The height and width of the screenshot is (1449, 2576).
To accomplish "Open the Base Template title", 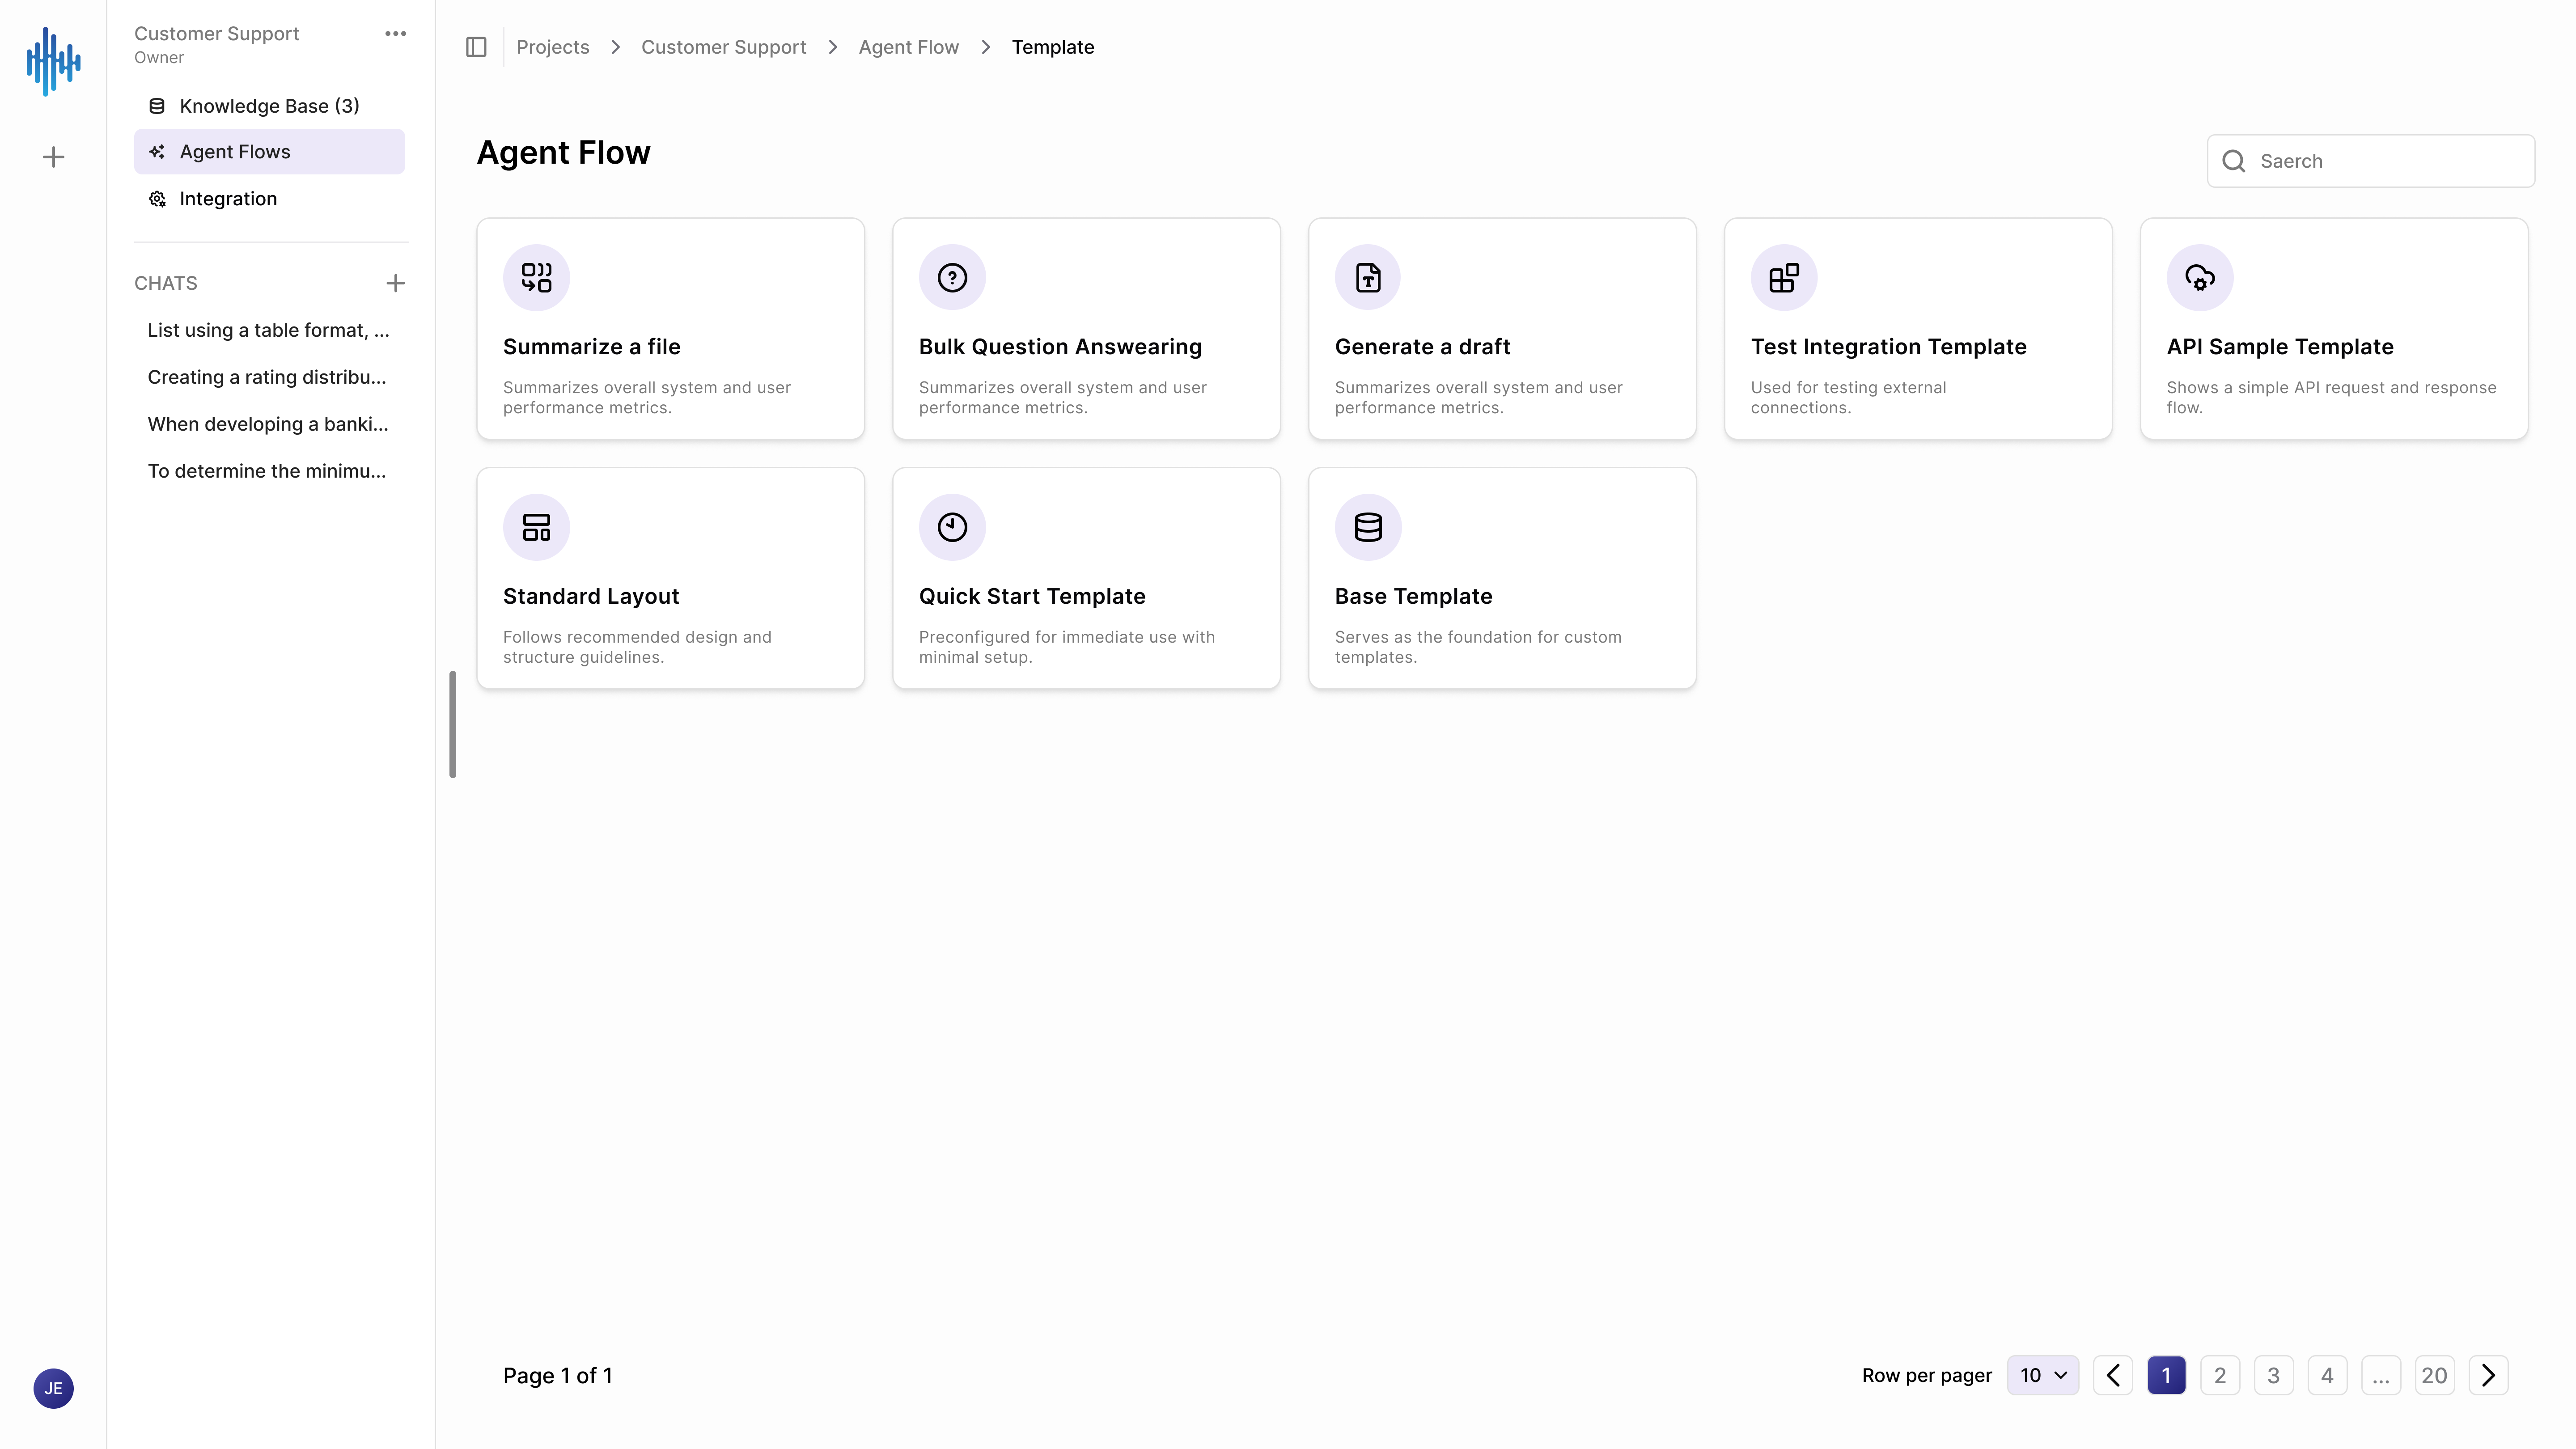I will point(1413,596).
